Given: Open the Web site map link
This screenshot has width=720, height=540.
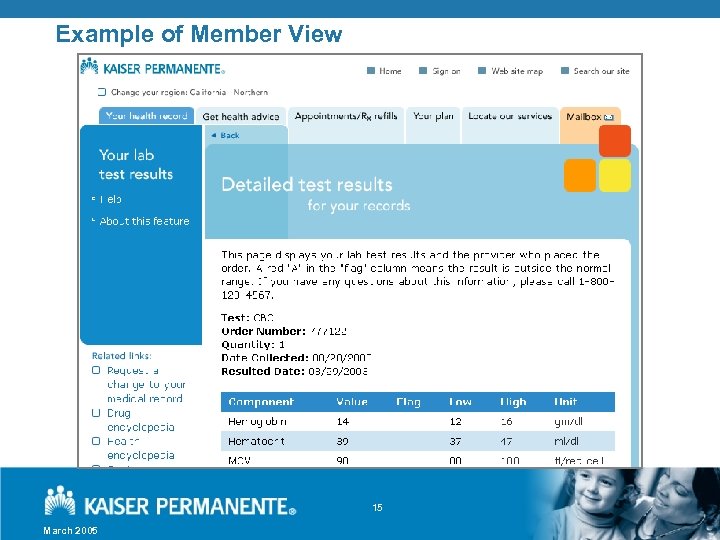Looking at the screenshot, I should (x=517, y=71).
